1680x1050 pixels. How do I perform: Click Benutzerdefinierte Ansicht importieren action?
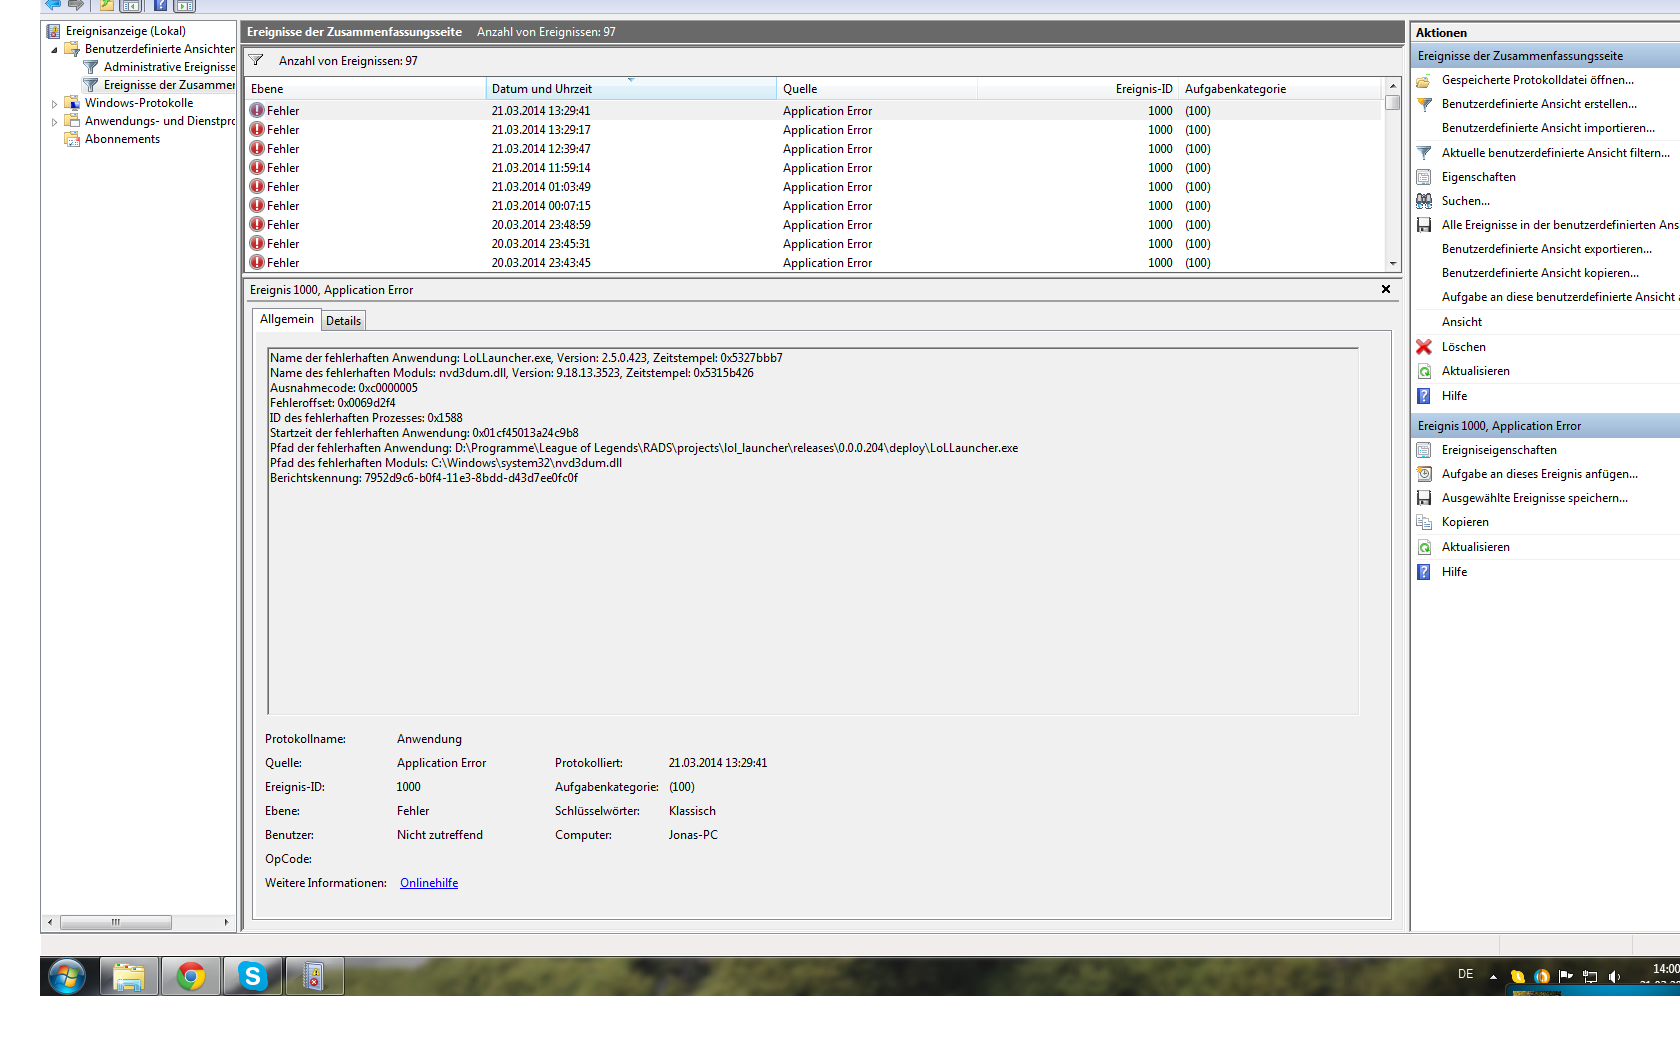(1548, 128)
